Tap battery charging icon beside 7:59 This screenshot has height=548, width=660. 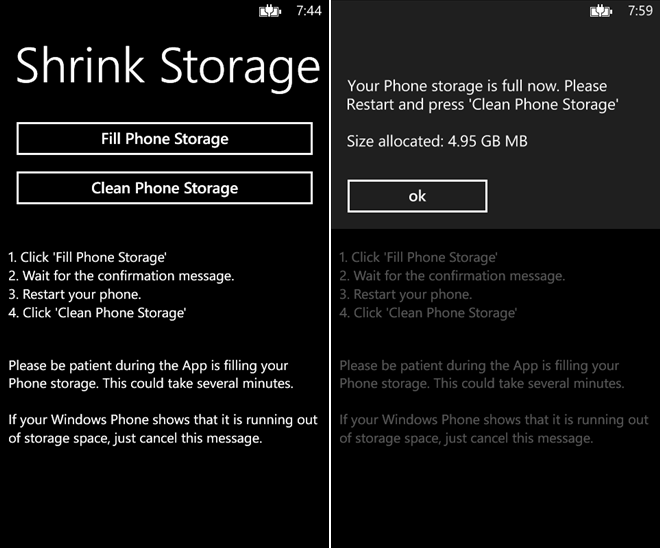600,11
